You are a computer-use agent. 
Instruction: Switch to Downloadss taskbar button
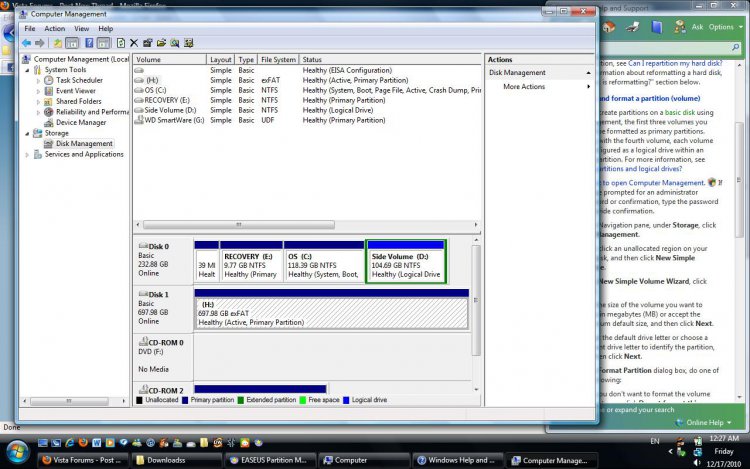(x=175, y=460)
